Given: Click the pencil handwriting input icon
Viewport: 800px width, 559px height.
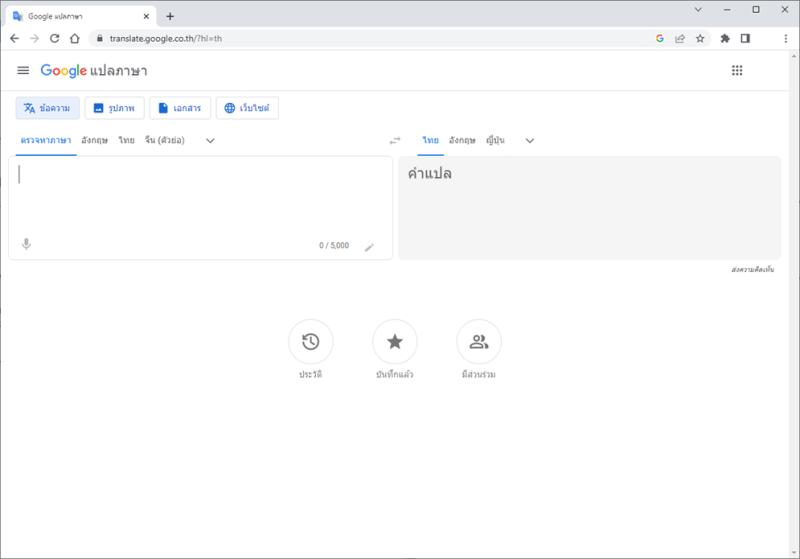Looking at the screenshot, I should pos(369,246).
